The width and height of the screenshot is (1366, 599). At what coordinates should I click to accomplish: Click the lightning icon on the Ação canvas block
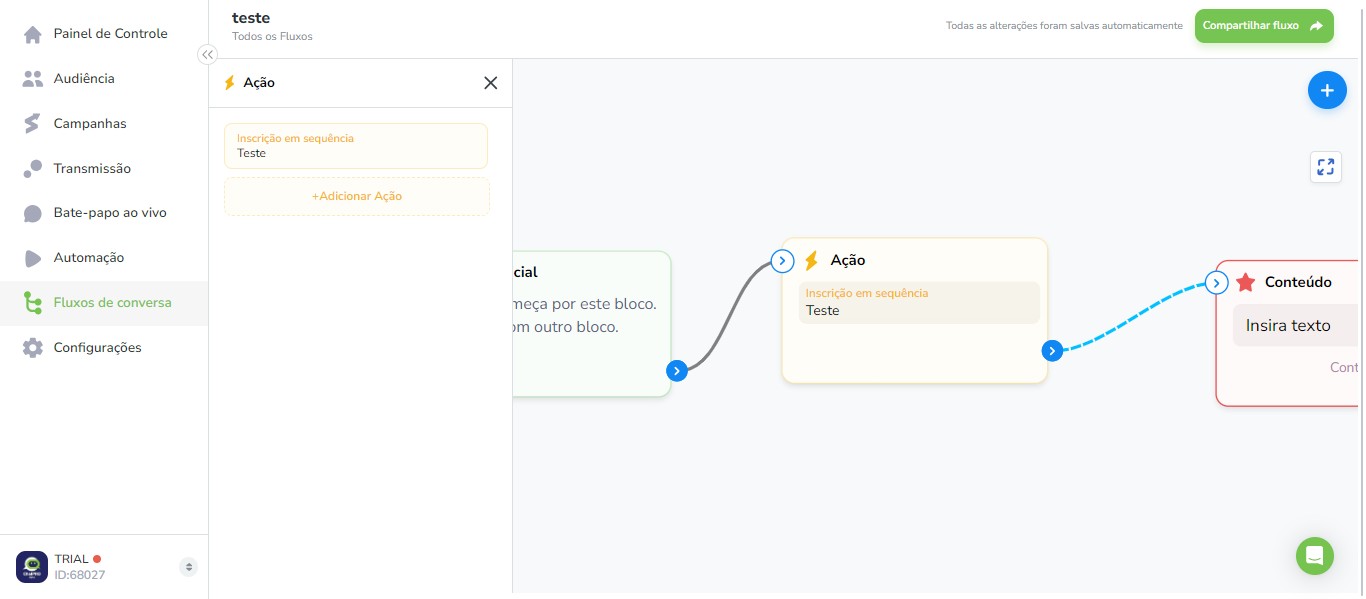tap(812, 261)
